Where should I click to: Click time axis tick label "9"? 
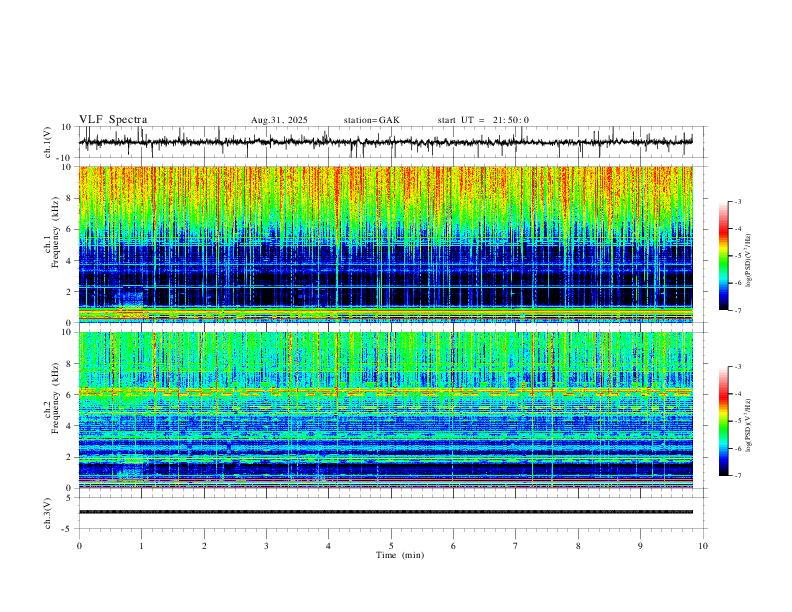640,546
